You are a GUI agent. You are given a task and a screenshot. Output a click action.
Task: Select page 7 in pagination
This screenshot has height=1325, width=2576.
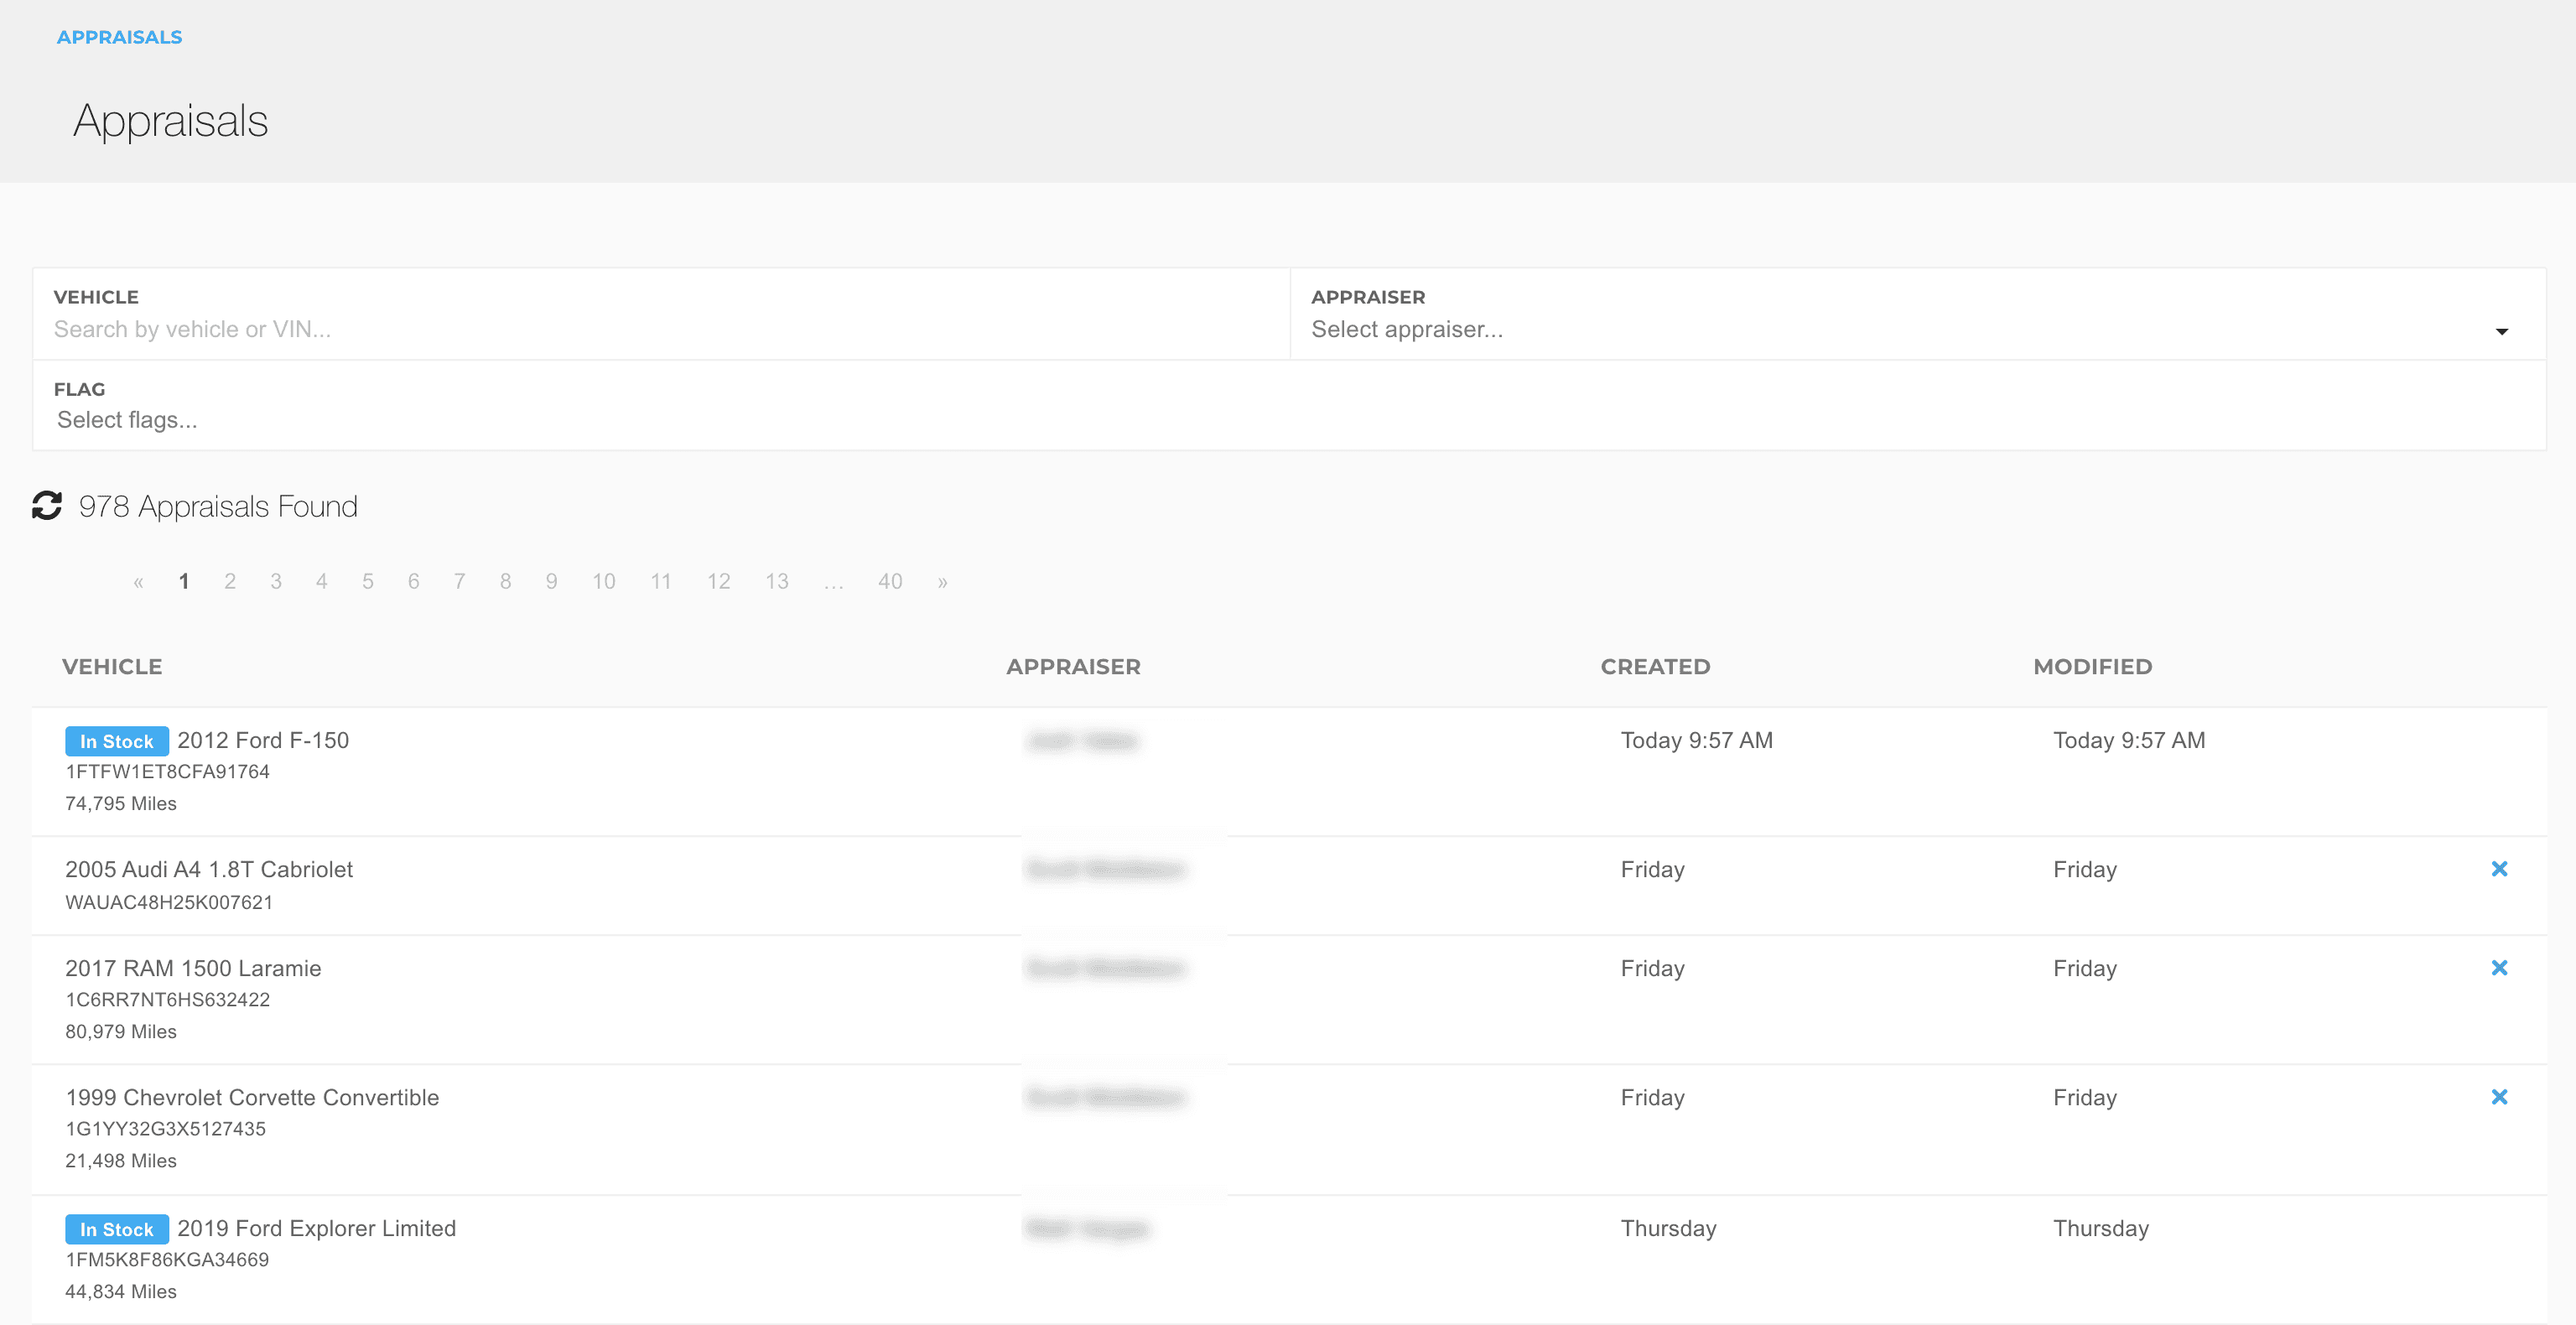(459, 582)
